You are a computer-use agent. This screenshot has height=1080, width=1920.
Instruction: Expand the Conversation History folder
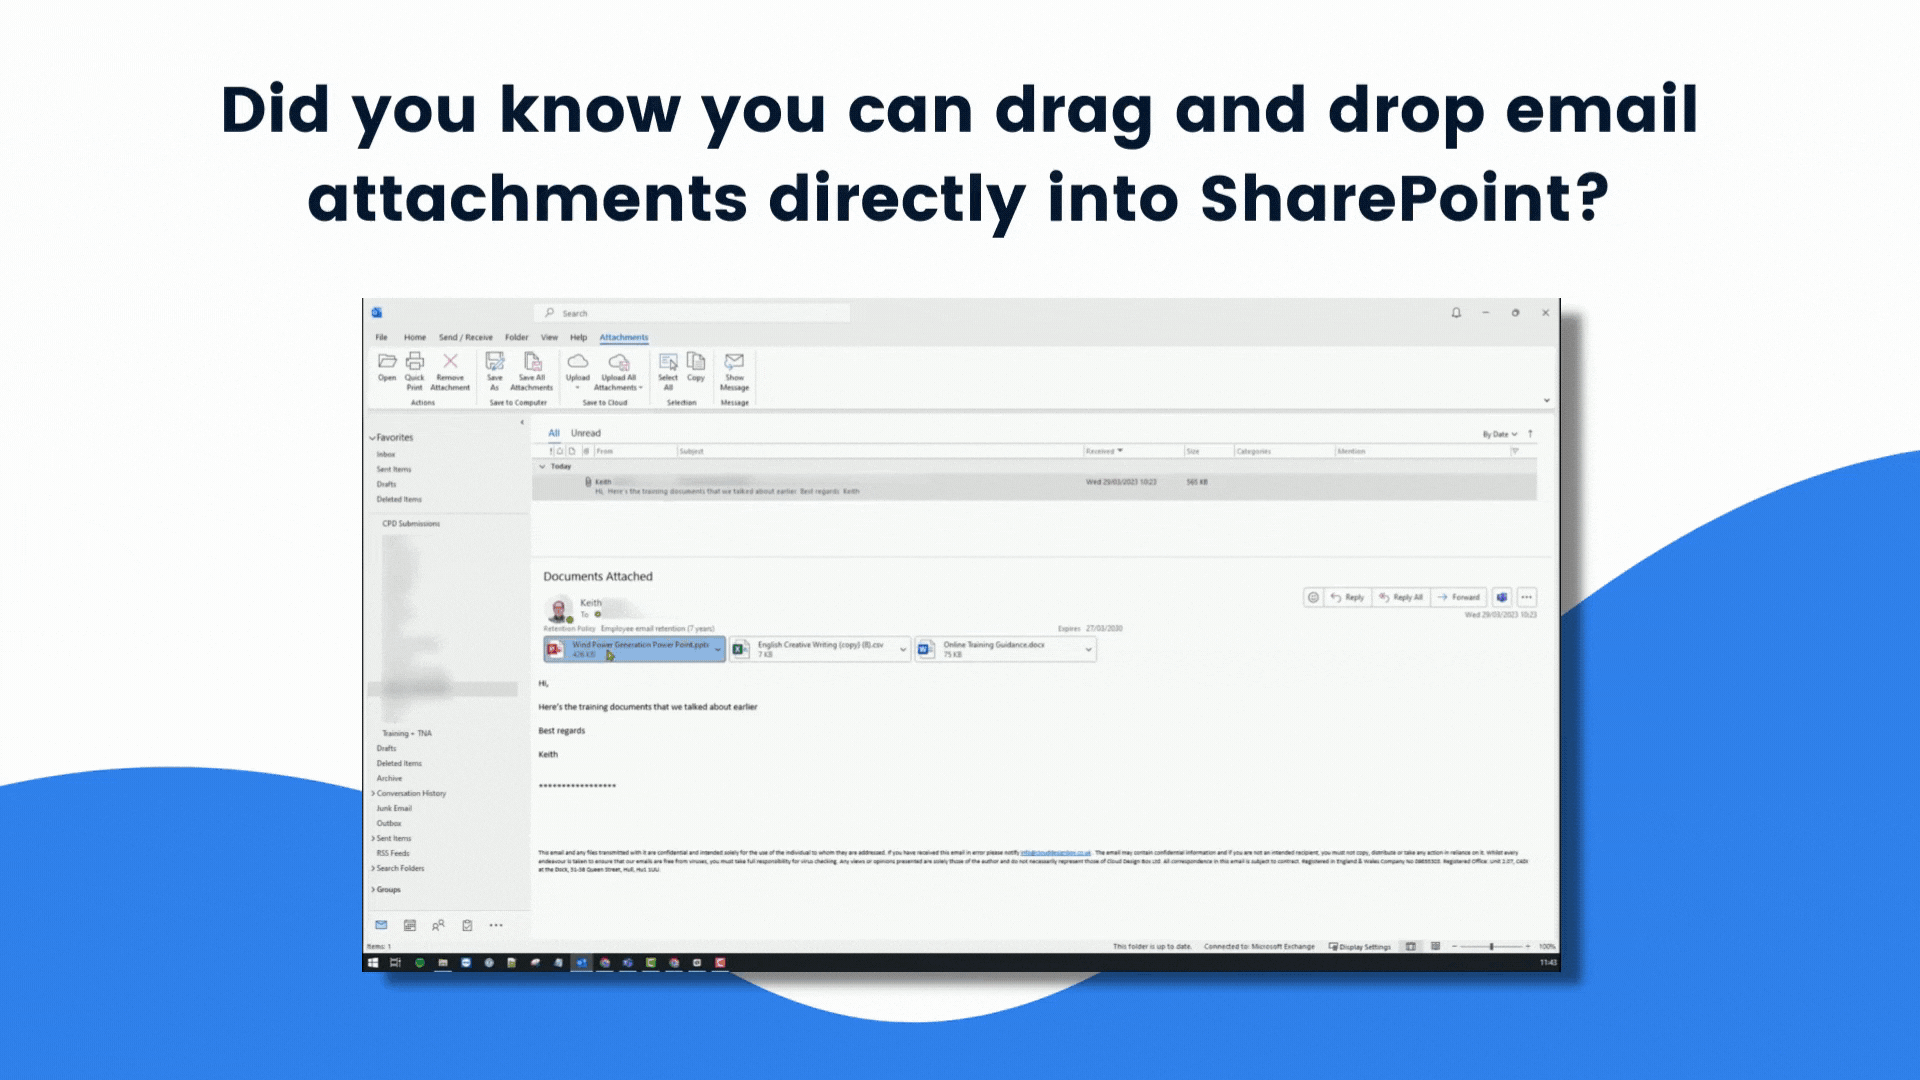373,793
